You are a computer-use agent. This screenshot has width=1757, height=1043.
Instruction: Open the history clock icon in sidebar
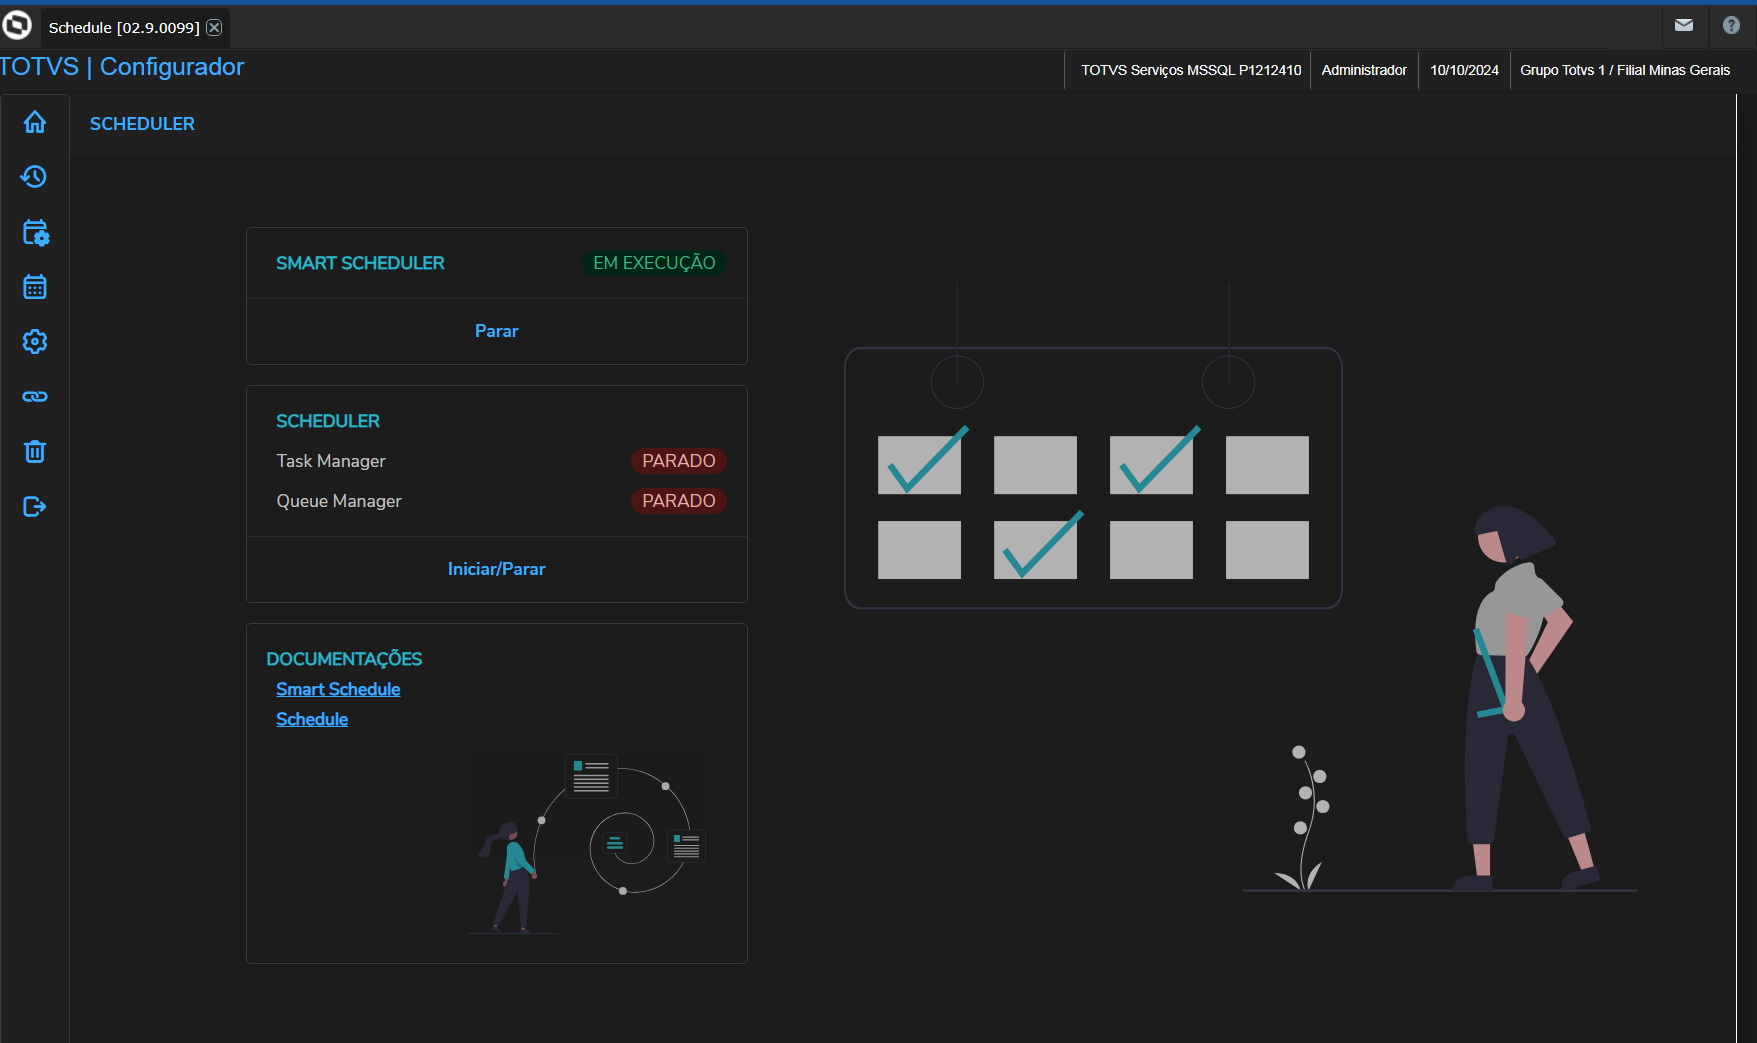point(34,177)
